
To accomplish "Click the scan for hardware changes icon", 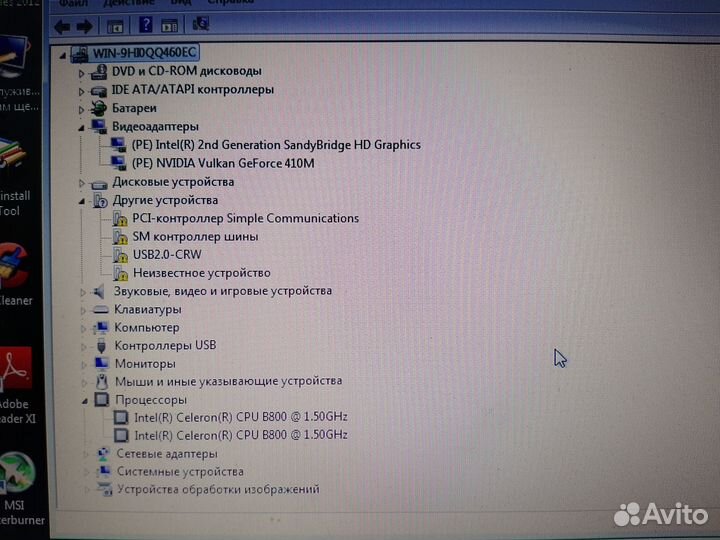I will pyautogui.click(x=201, y=23).
